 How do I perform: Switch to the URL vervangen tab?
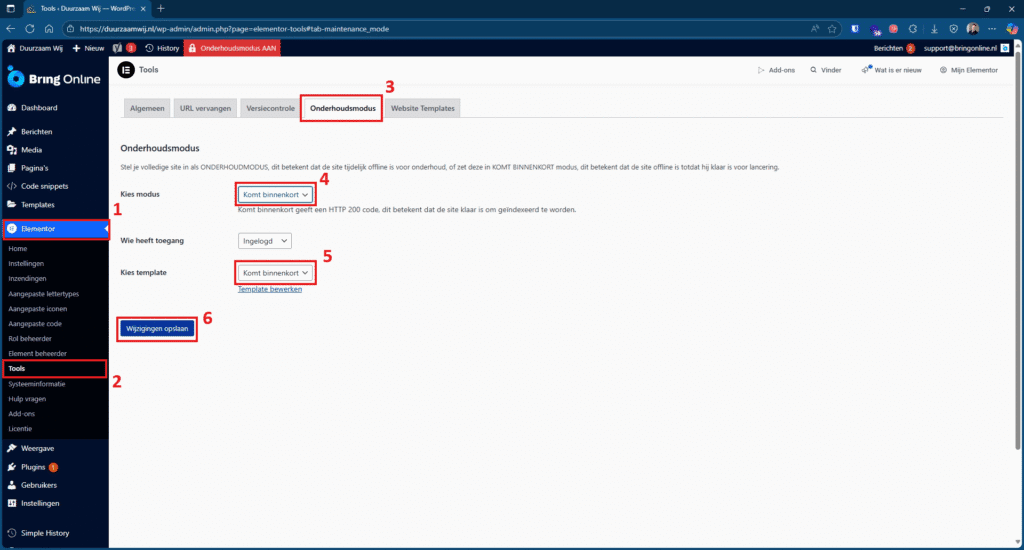tap(207, 108)
